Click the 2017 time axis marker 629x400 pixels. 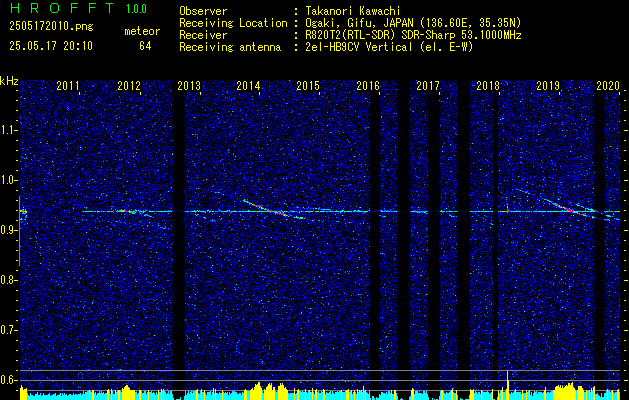428,85
